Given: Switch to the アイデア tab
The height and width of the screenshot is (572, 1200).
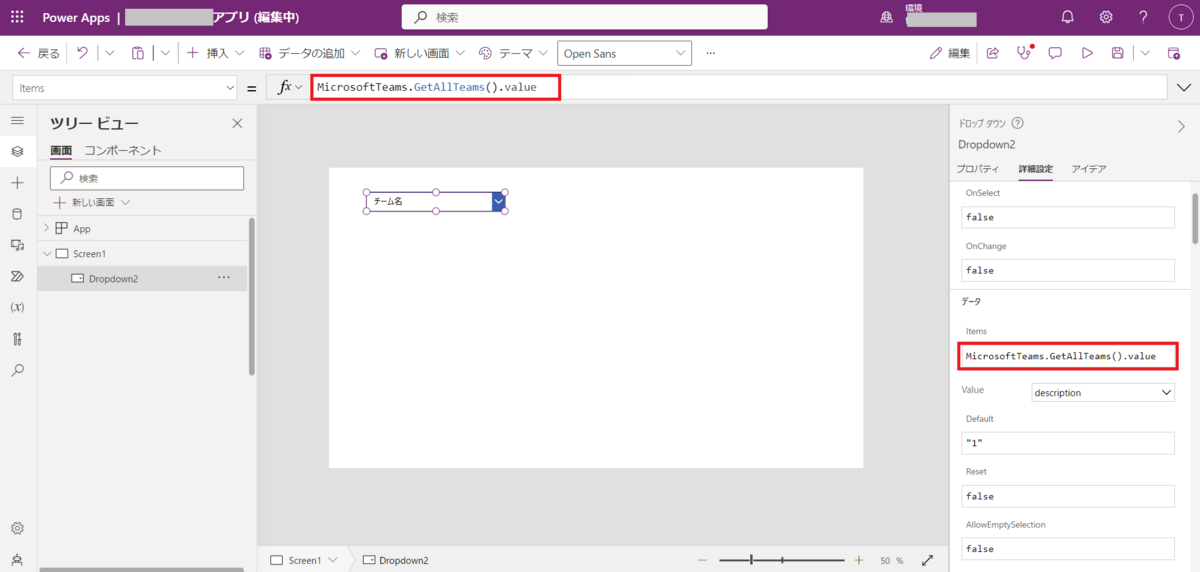Looking at the screenshot, I should pos(1089,169).
